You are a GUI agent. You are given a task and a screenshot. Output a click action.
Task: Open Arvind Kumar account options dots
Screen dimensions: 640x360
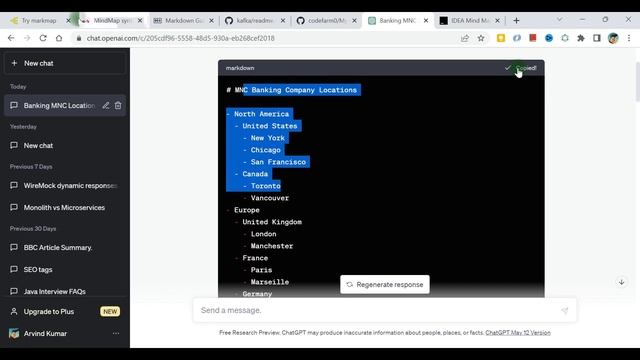(116, 333)
